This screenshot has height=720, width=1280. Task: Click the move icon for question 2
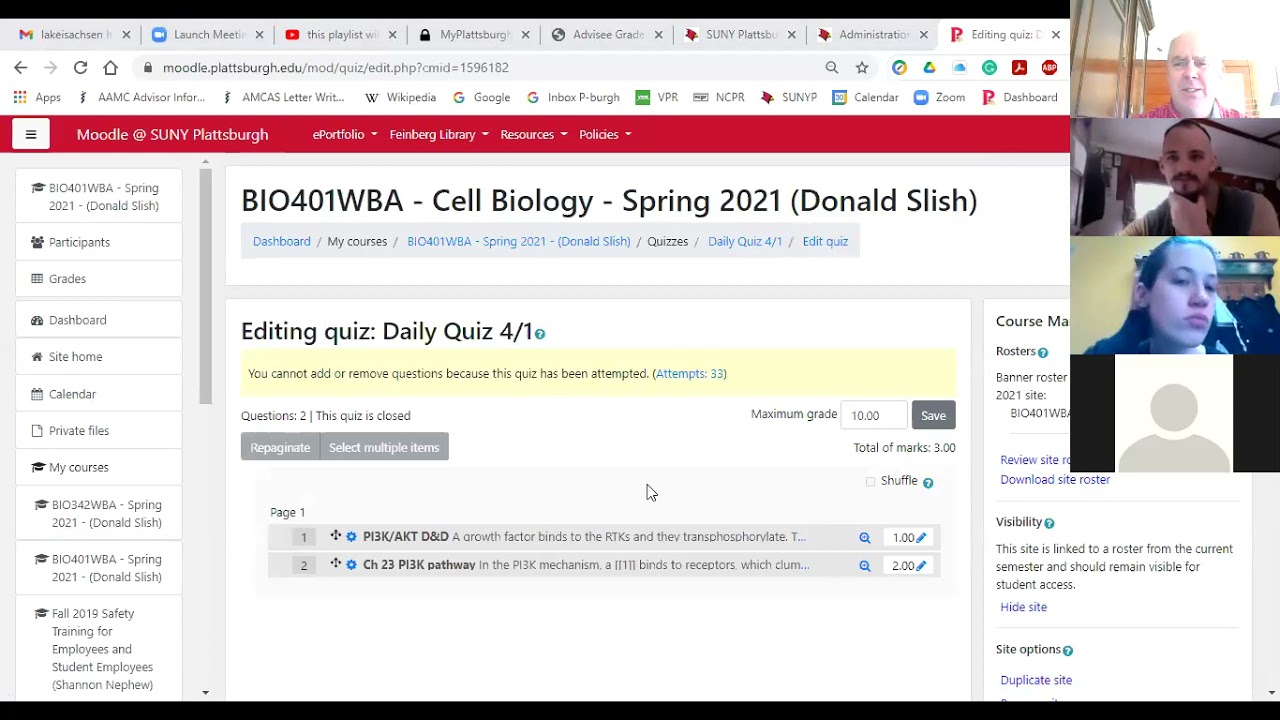[335, 564]
